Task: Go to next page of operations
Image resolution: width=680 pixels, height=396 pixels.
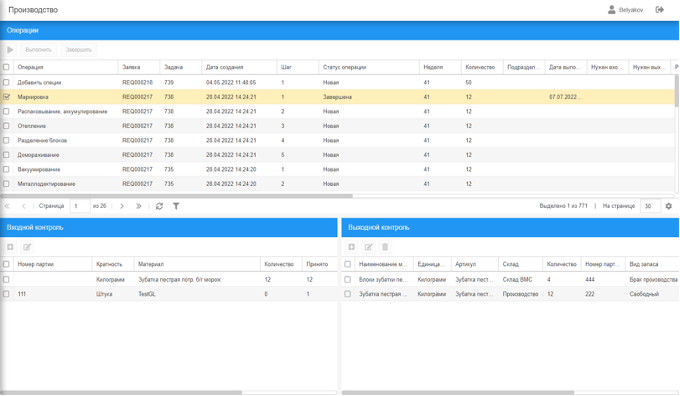Action: tap(122, 206)
